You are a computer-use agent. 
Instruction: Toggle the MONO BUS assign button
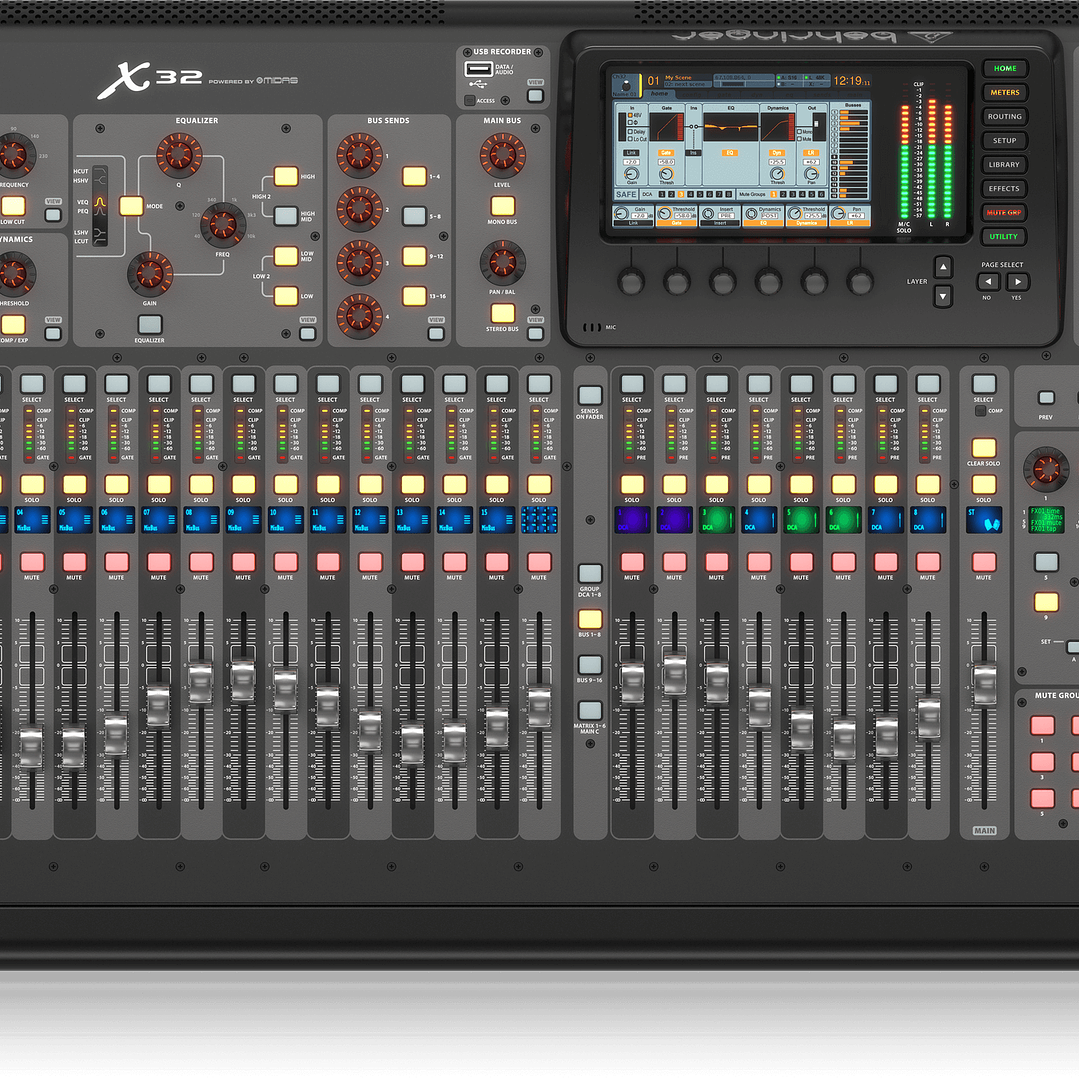coord(502,206)
